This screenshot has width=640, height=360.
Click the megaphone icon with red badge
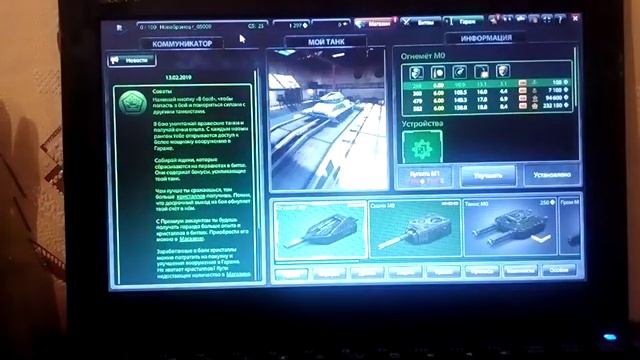tap(493, 20)
